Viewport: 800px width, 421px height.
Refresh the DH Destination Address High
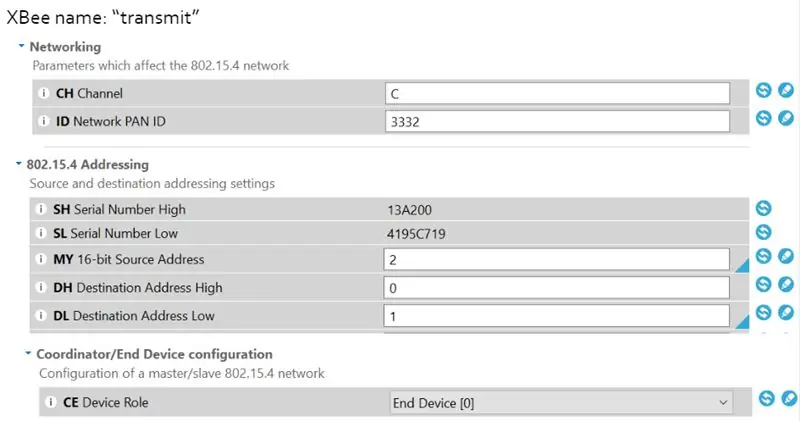pos(763,284)
